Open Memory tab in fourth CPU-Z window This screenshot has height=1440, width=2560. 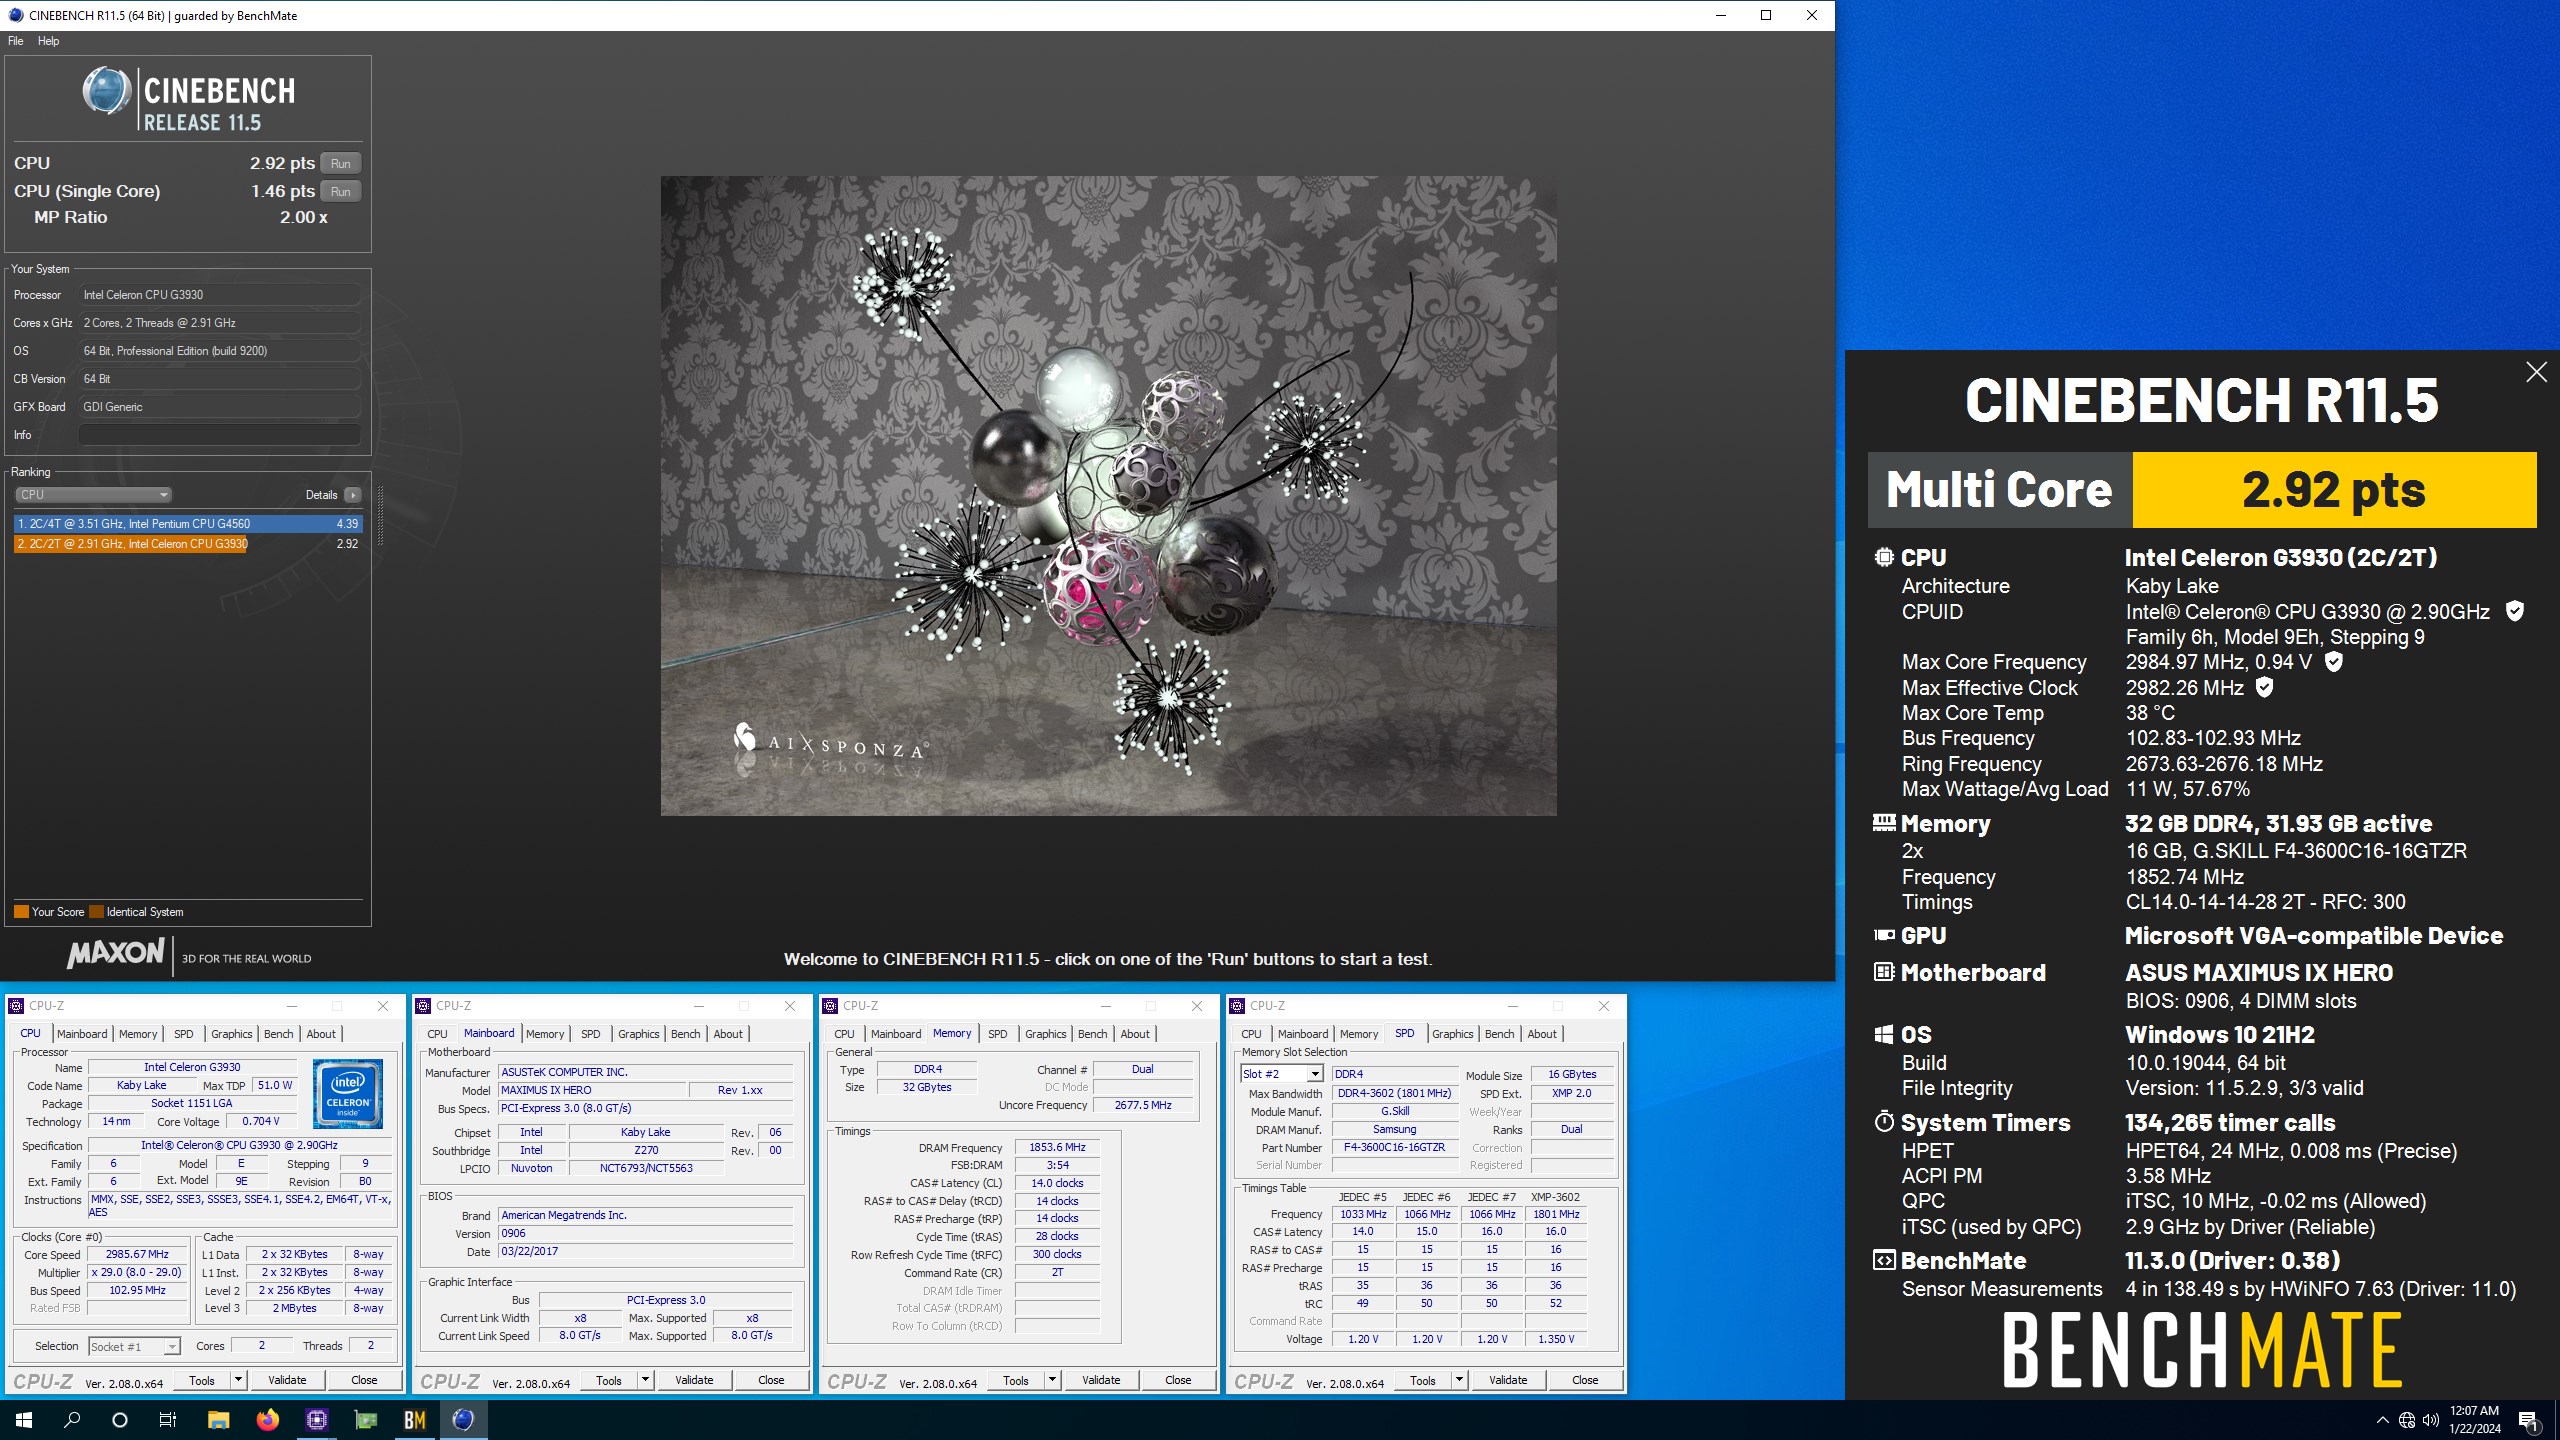coord(1359,1034)
